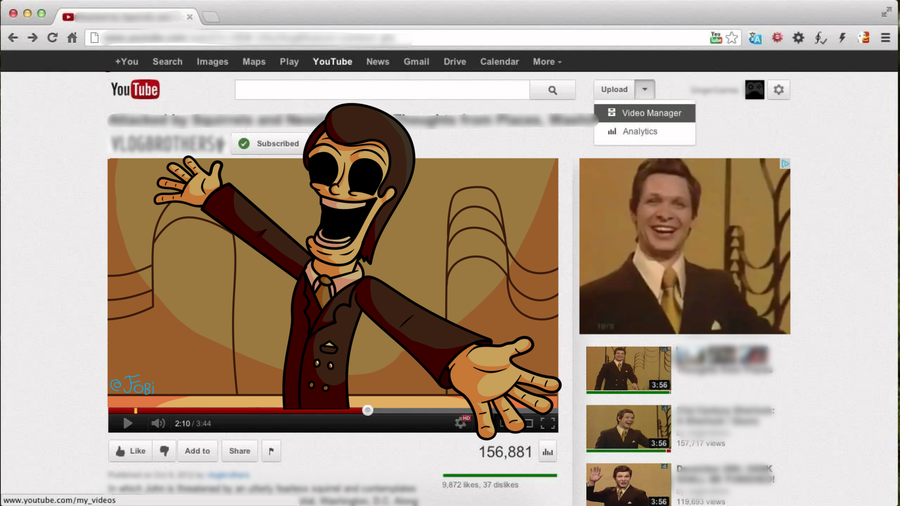
Task: Click the Upload button
Action: click(614, 89)
